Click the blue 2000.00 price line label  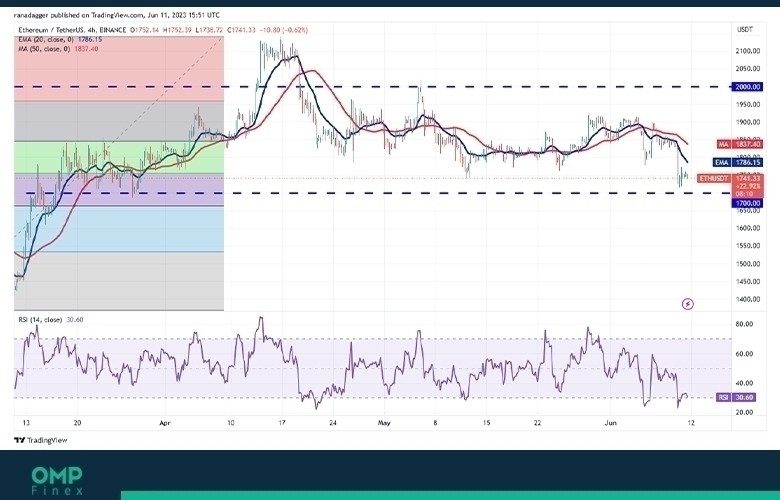coord(747,87)
